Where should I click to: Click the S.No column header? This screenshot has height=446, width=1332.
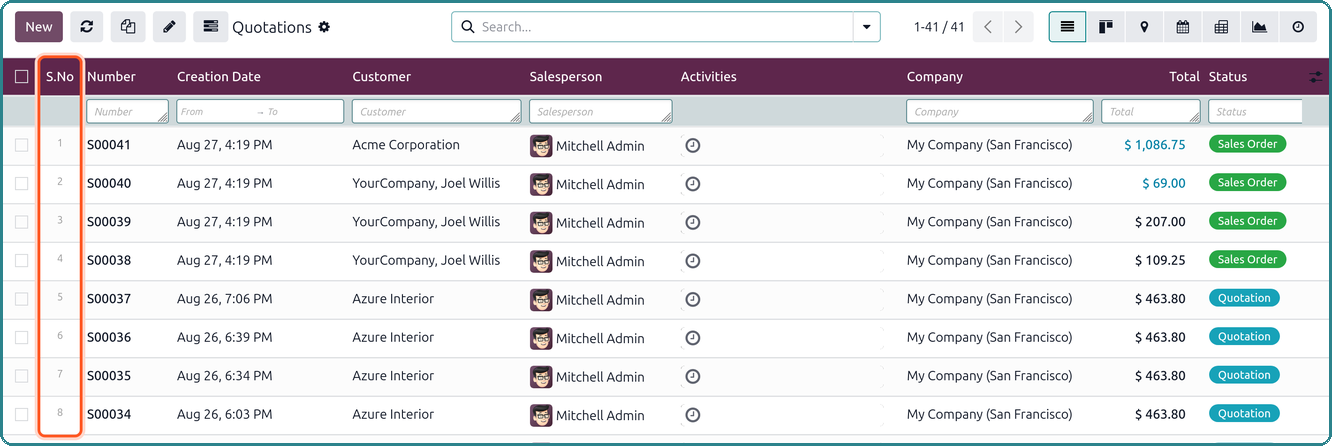(60, 77)
